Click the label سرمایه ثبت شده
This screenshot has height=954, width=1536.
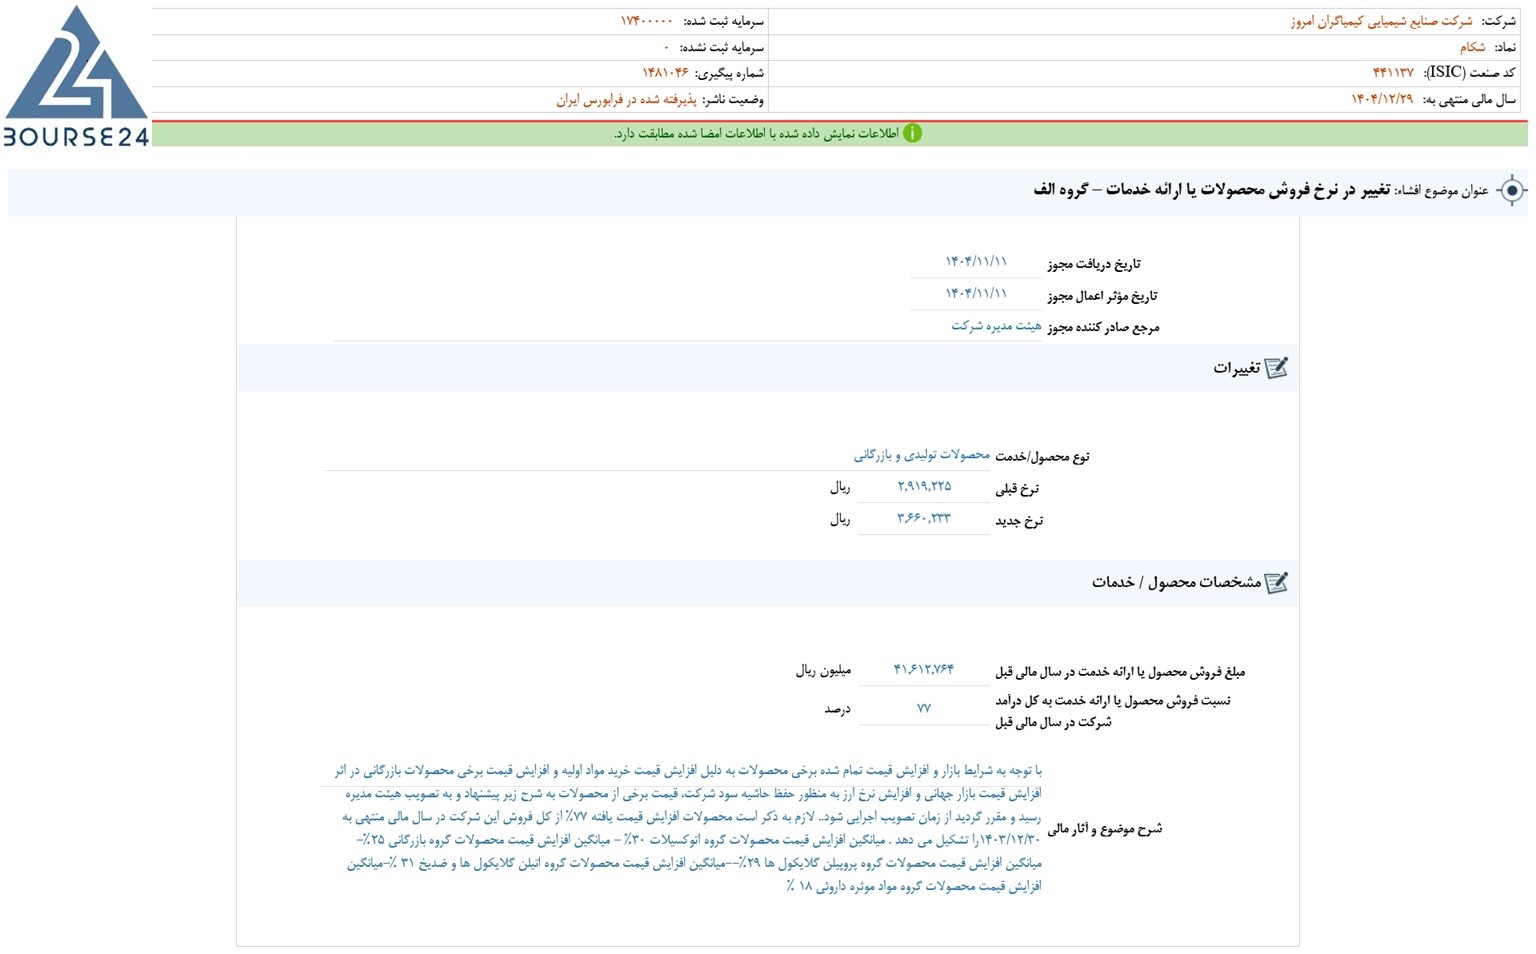pyautogui.click(x=723, y=21)
